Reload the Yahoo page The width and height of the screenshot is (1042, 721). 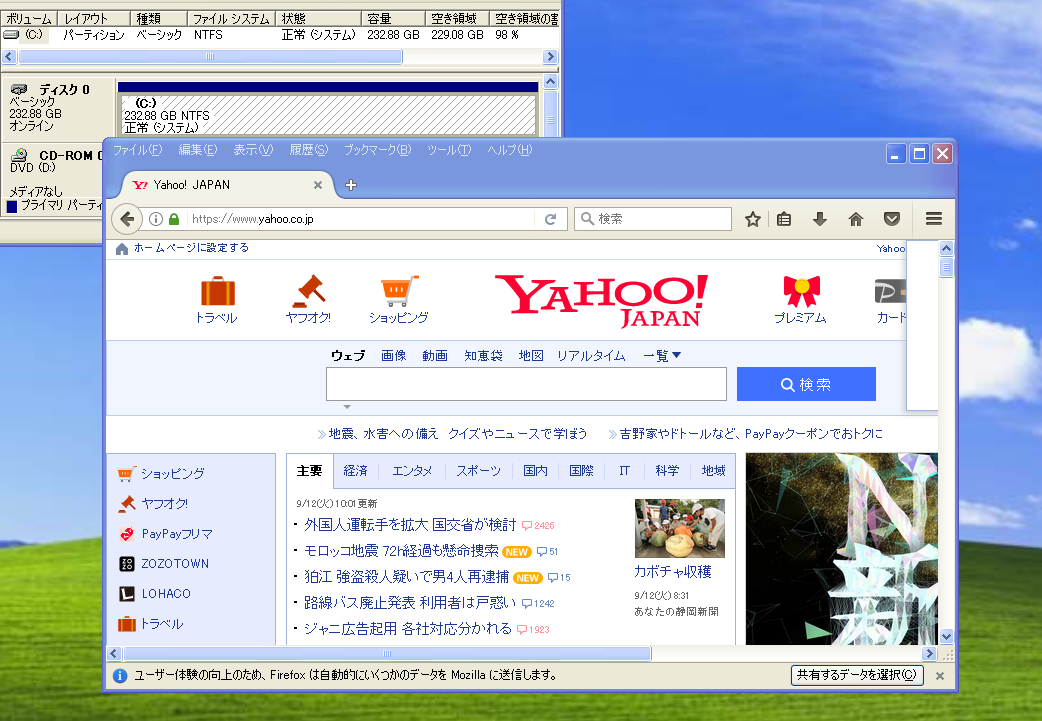point(550,219)
